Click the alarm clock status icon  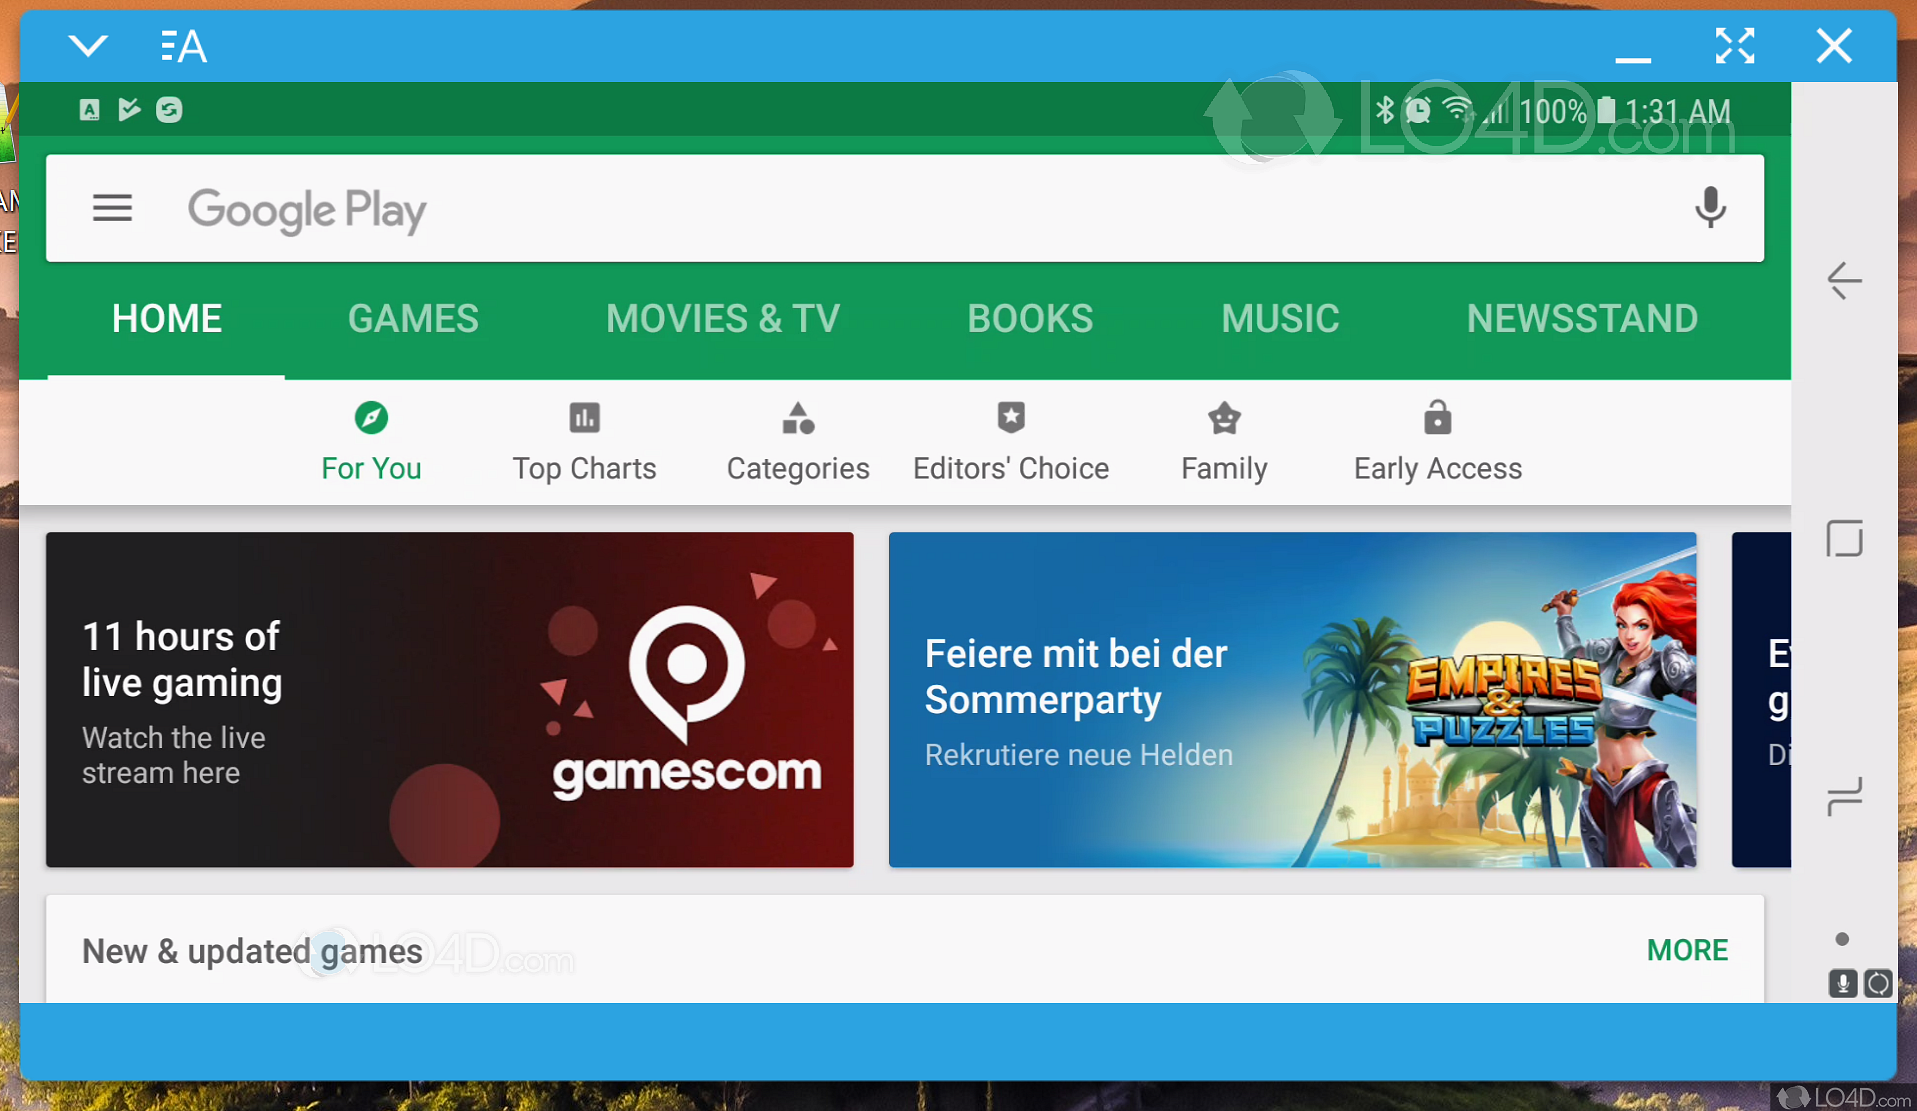pos(1418,110)
